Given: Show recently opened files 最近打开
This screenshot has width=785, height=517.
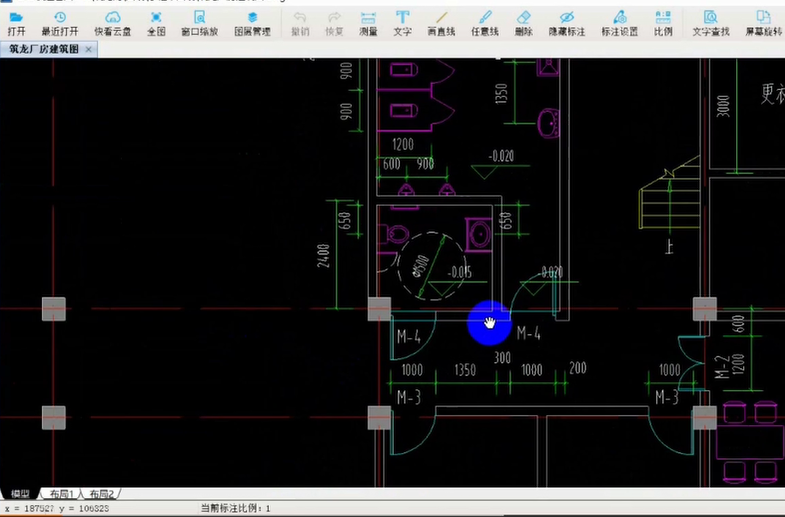Looking at the screenshot, I should pyautogui.click(x=60, y=24).
